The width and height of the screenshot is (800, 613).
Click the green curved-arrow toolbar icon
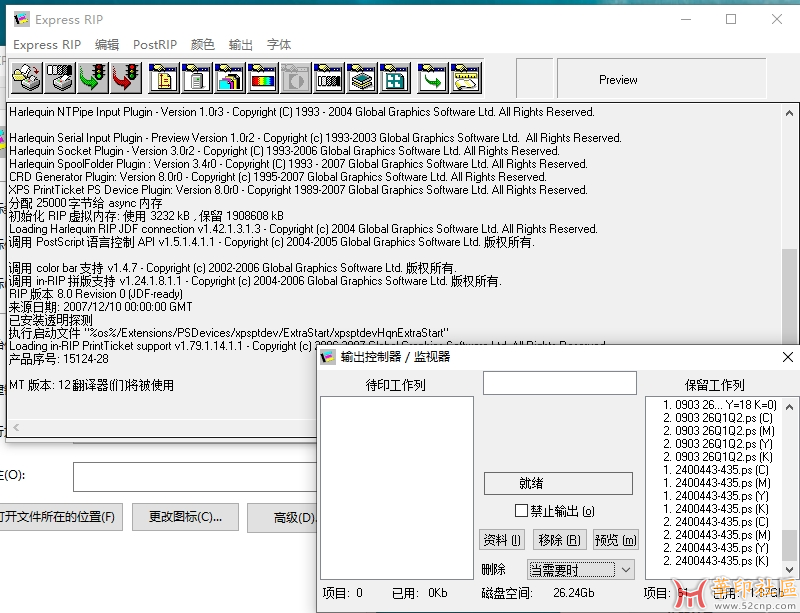pos(432,78)
